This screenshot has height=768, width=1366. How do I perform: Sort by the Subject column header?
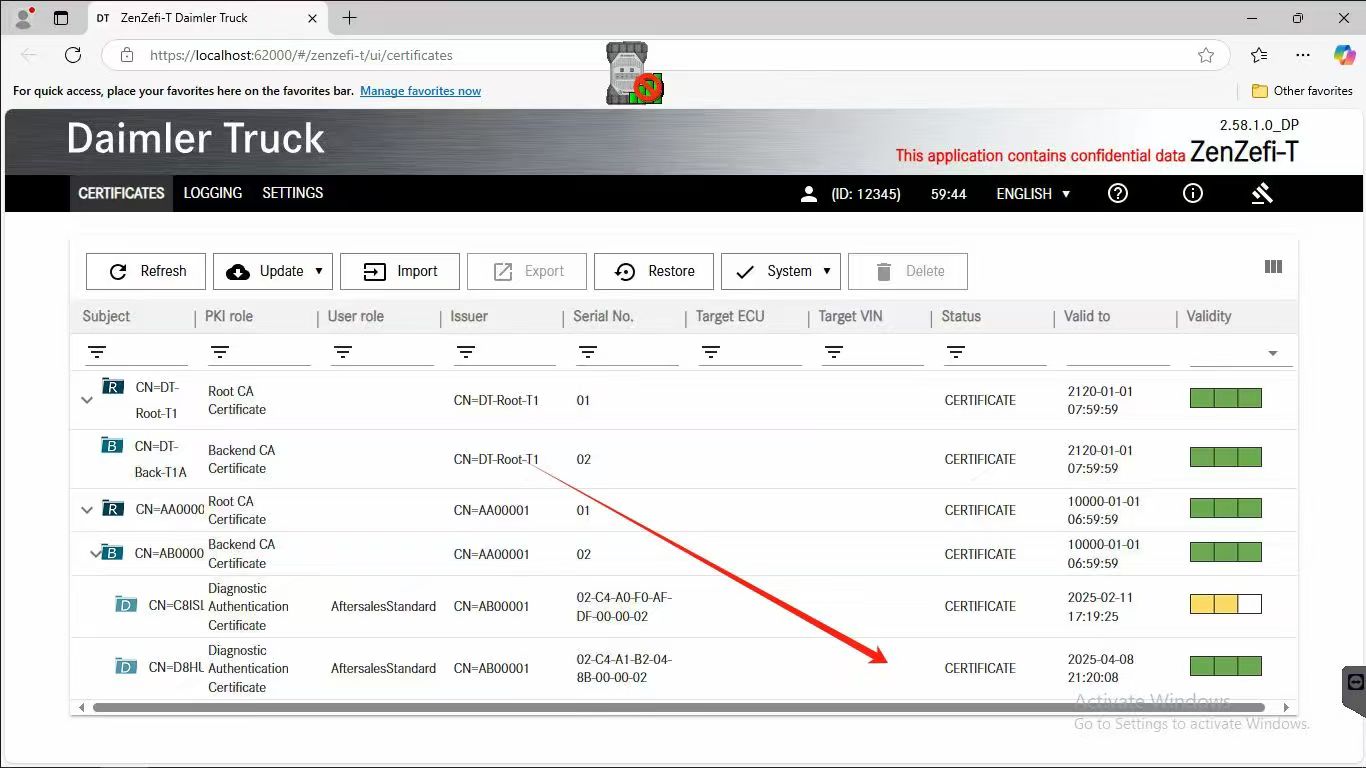tap(106, 316)
